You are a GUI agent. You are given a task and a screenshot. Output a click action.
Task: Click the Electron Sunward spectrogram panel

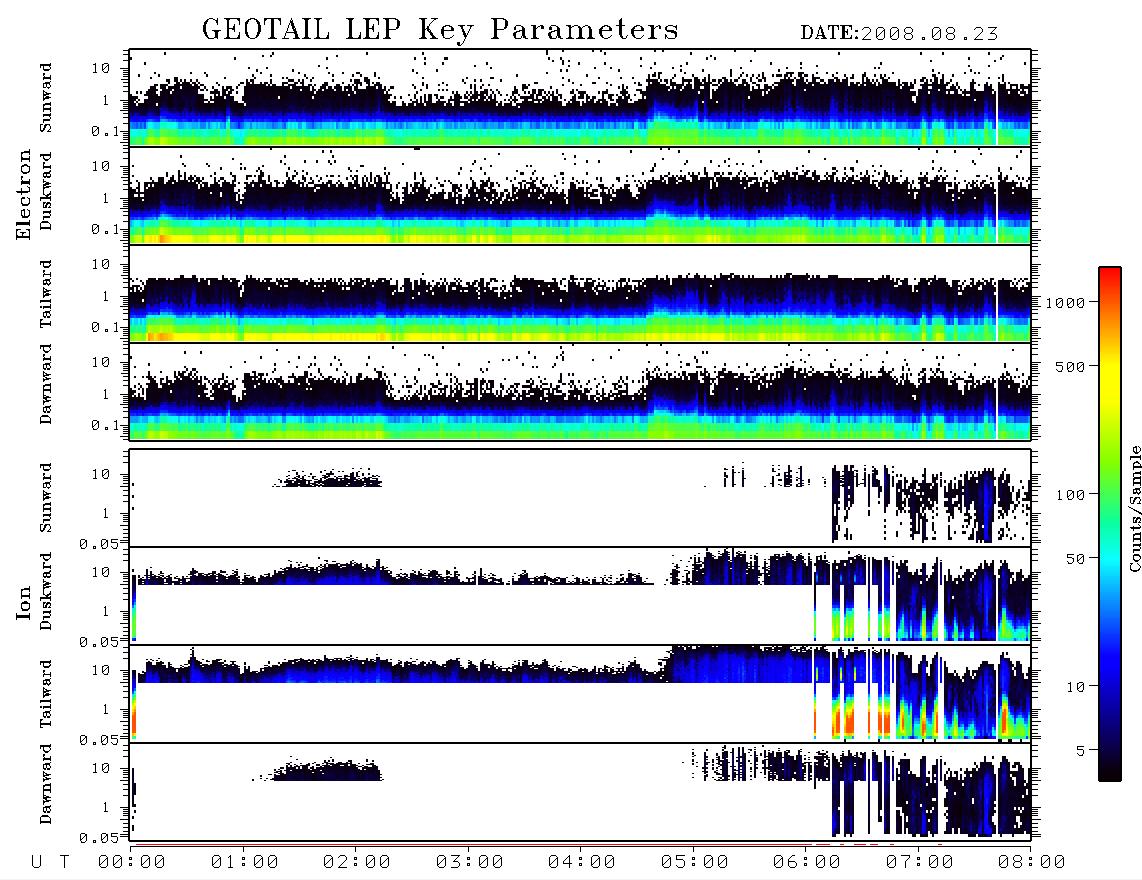[x=580, y=97]
